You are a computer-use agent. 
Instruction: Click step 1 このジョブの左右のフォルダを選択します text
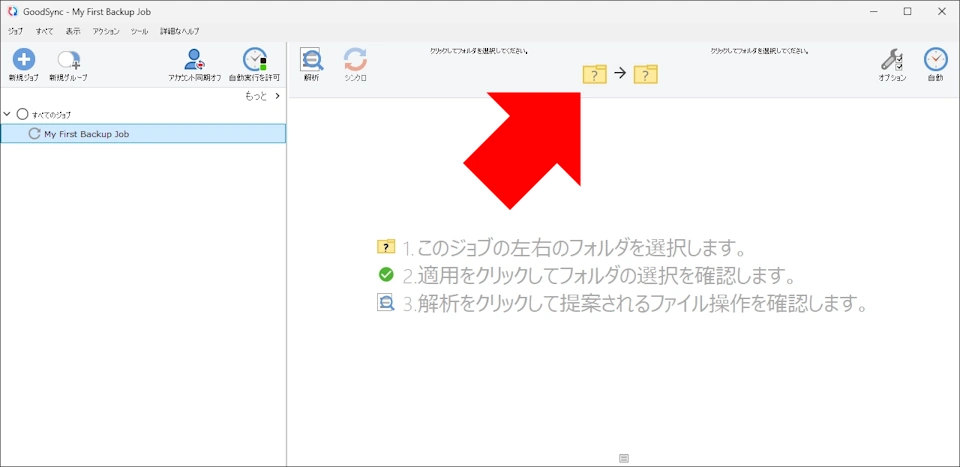tap(574, 248)
